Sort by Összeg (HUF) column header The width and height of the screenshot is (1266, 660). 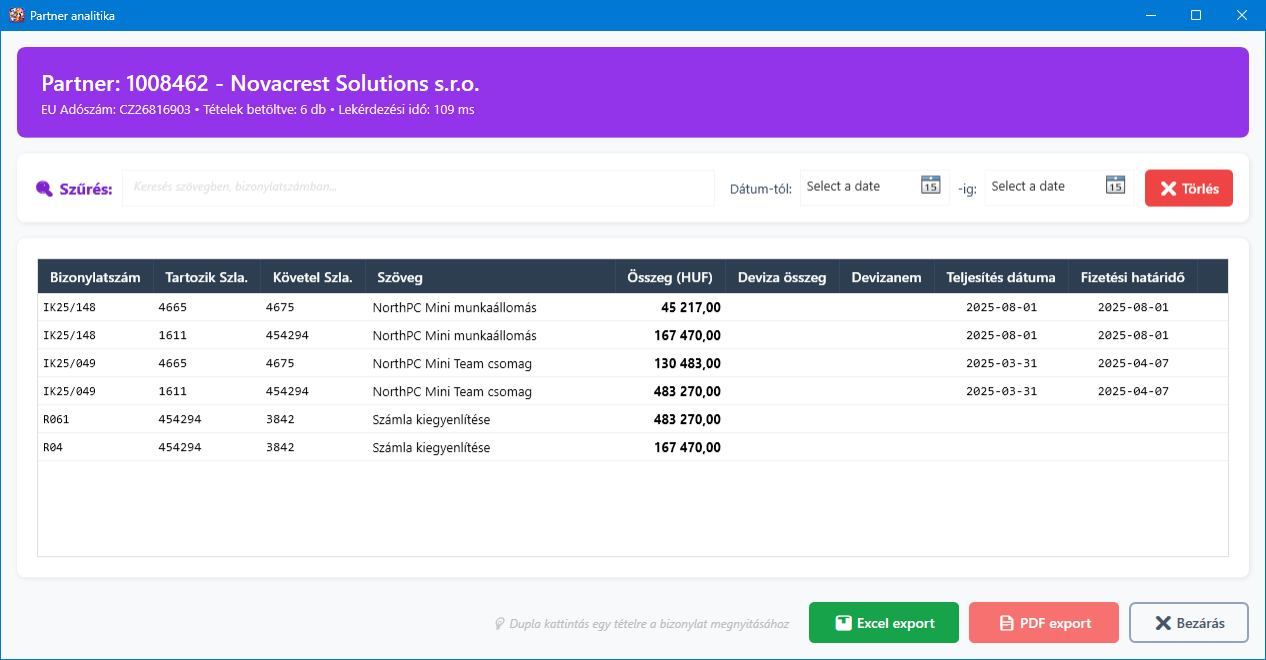[x=669, y=277]
